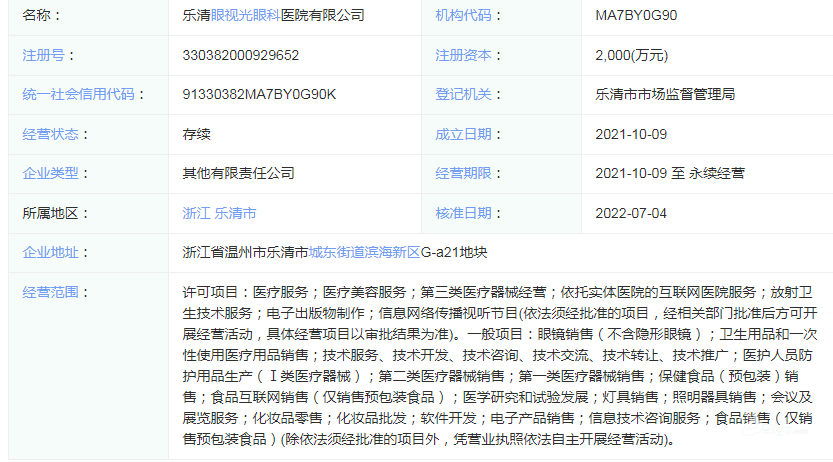833x462 pixels.
Task: Click the G-a21地块 address text
Action: click(x=454, y=252)
